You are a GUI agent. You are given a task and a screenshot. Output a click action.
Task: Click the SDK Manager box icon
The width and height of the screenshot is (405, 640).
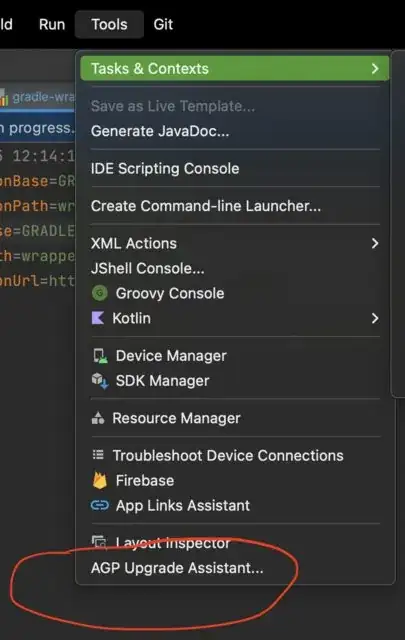pyautogui.click(x=100, y=380)
